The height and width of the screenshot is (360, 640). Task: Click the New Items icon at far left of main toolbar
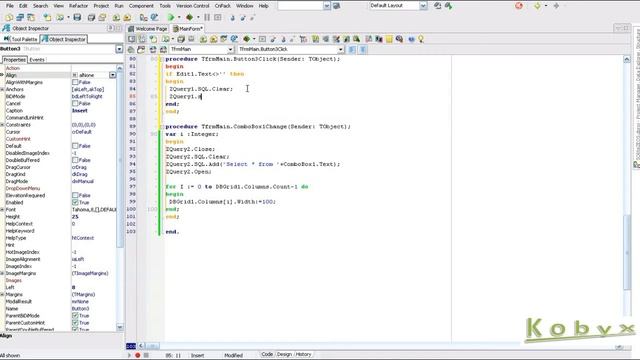9,17
